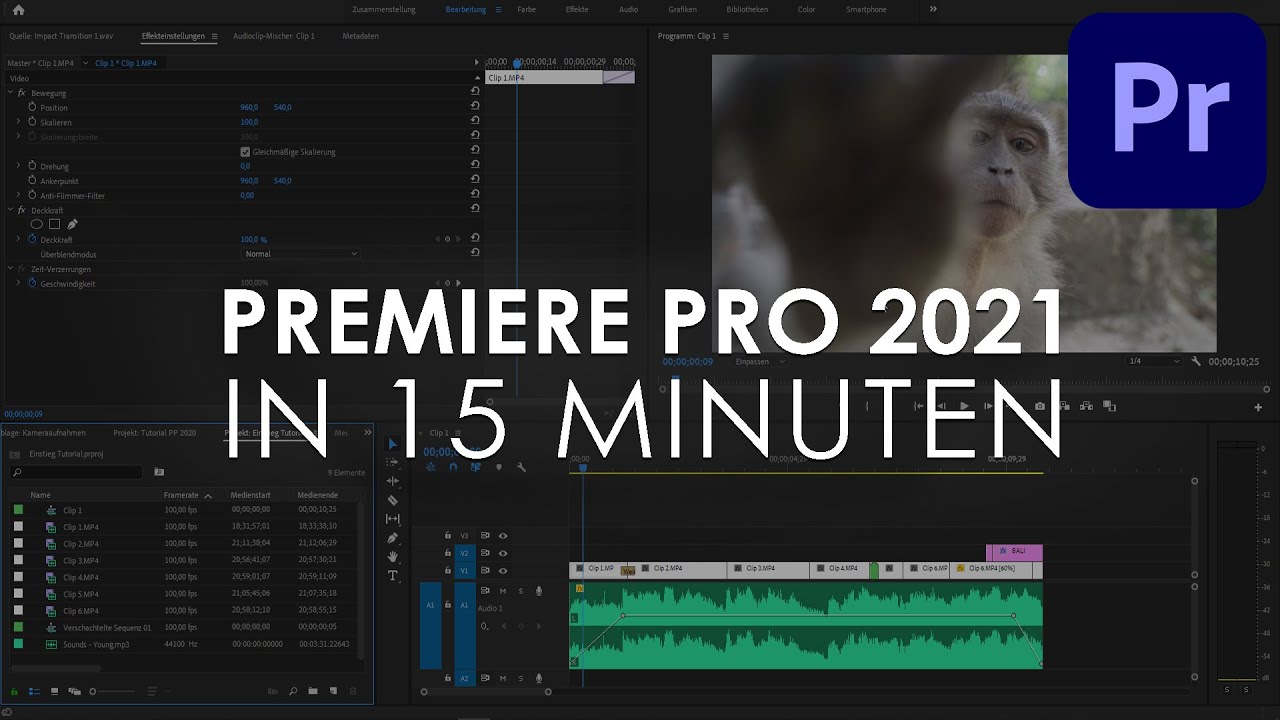Toggle animation stopwatch for Deckkraft

[32, 240]
